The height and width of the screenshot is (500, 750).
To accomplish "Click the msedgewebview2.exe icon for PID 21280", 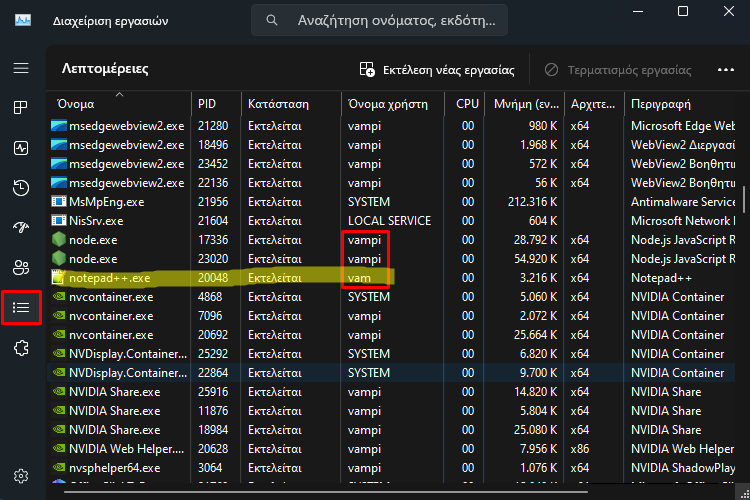I will 59,126.
